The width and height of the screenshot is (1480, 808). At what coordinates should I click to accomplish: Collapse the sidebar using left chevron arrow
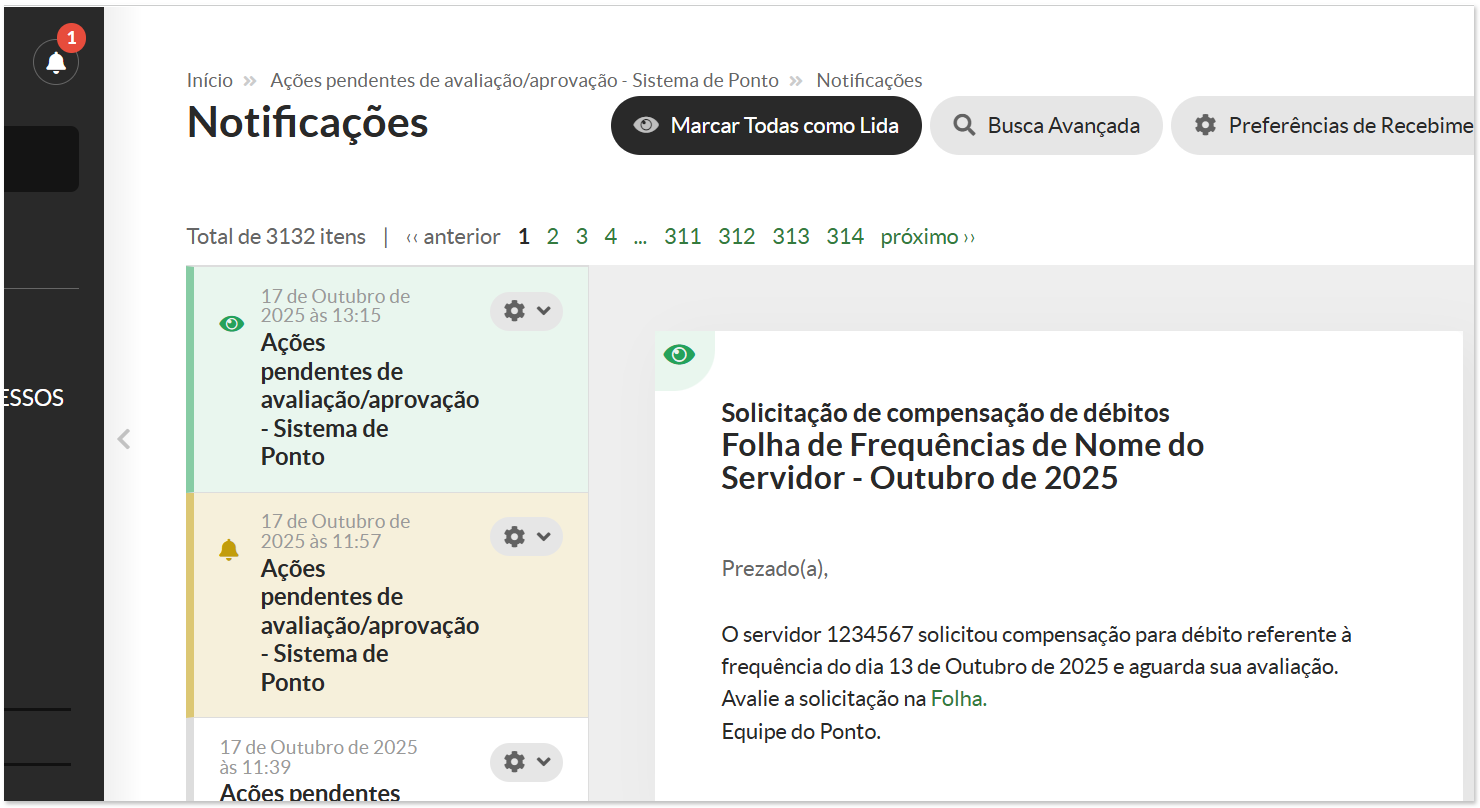pyautogui.click(x=124, y=439)
